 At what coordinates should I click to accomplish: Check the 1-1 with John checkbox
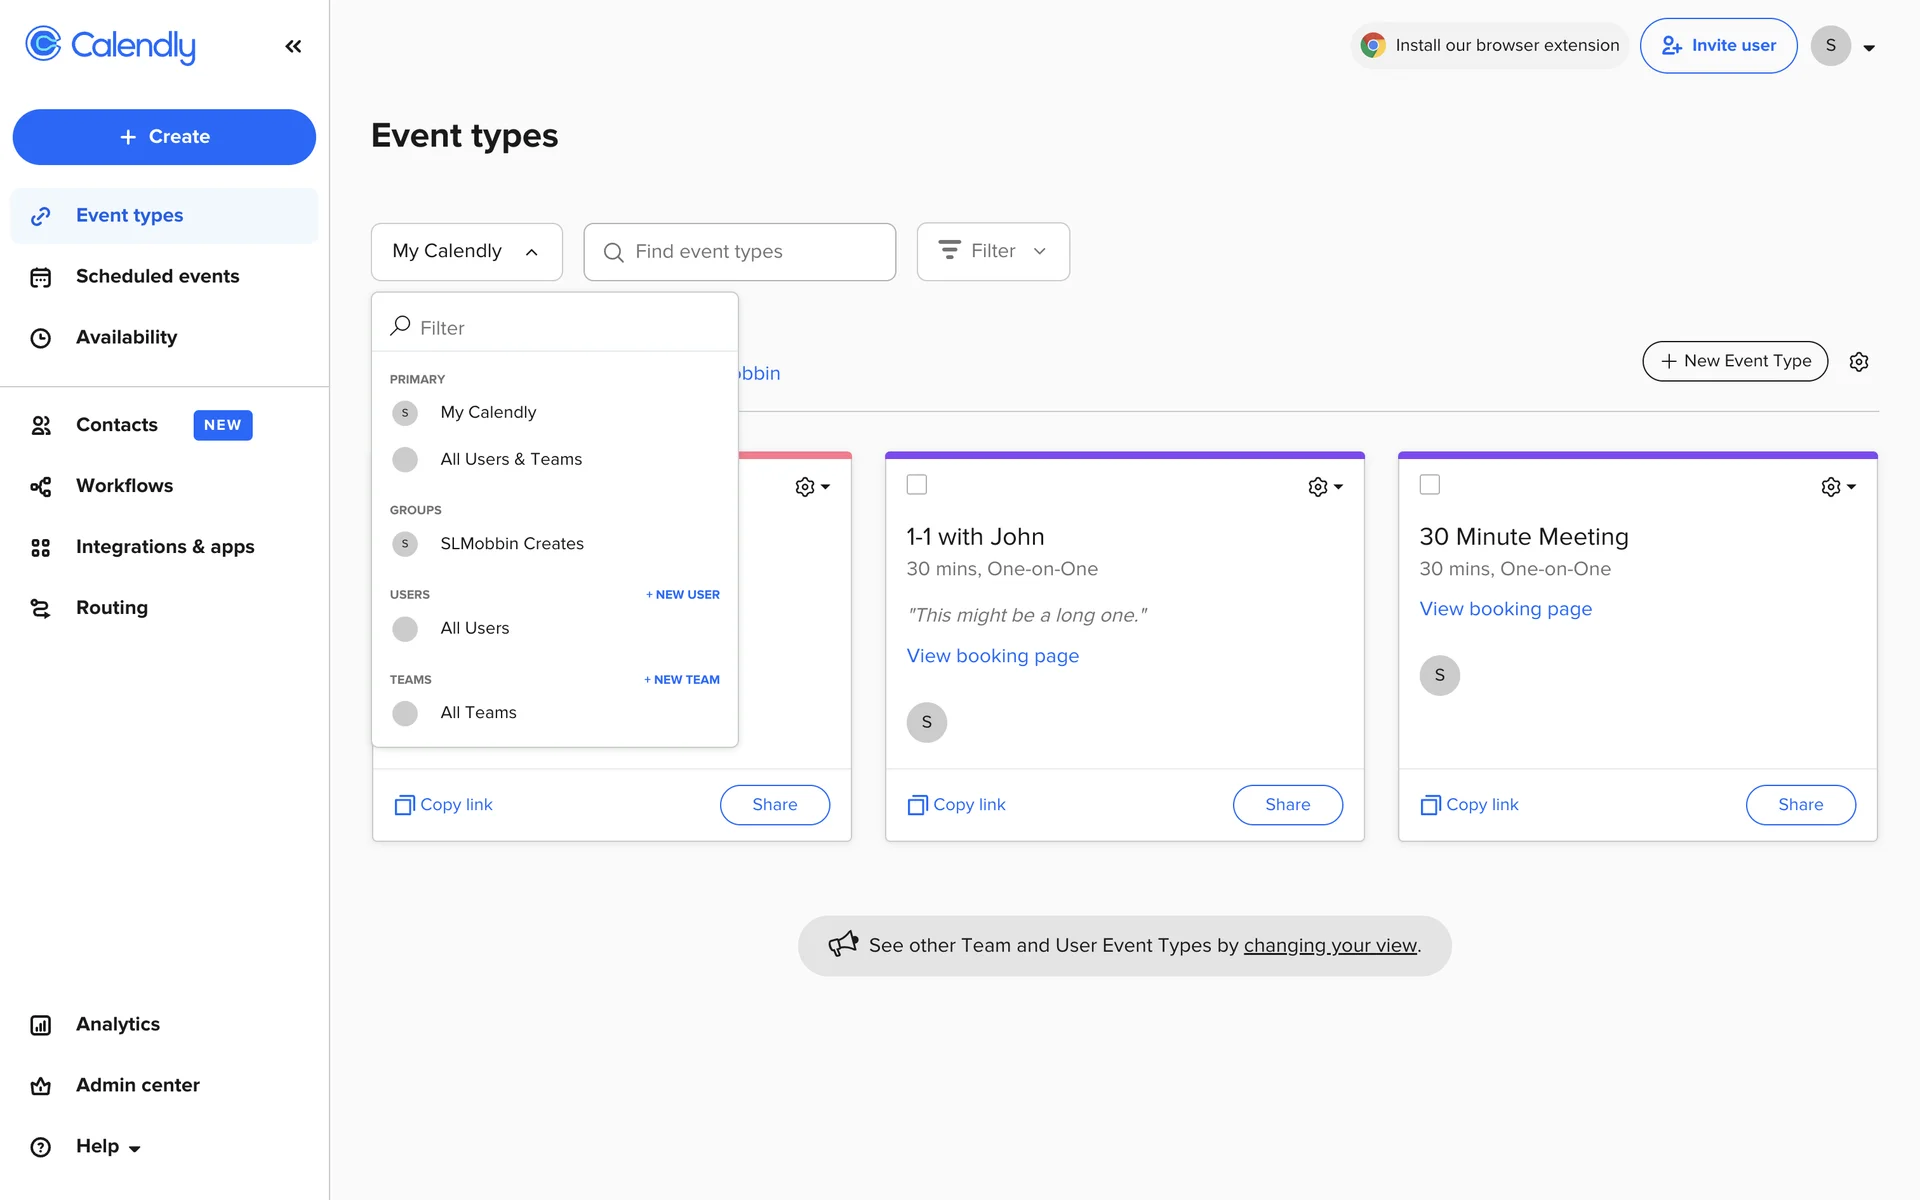point(917,485)
